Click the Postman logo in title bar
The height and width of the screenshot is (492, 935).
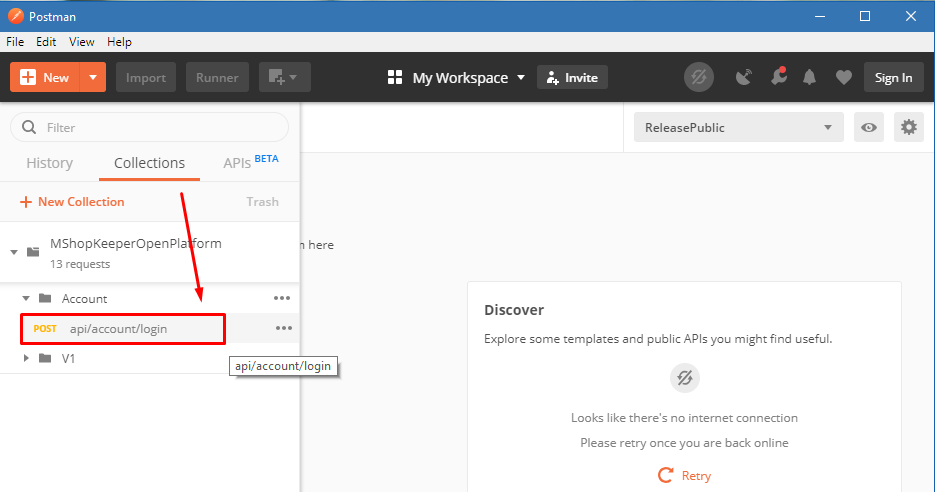(16, 16)
